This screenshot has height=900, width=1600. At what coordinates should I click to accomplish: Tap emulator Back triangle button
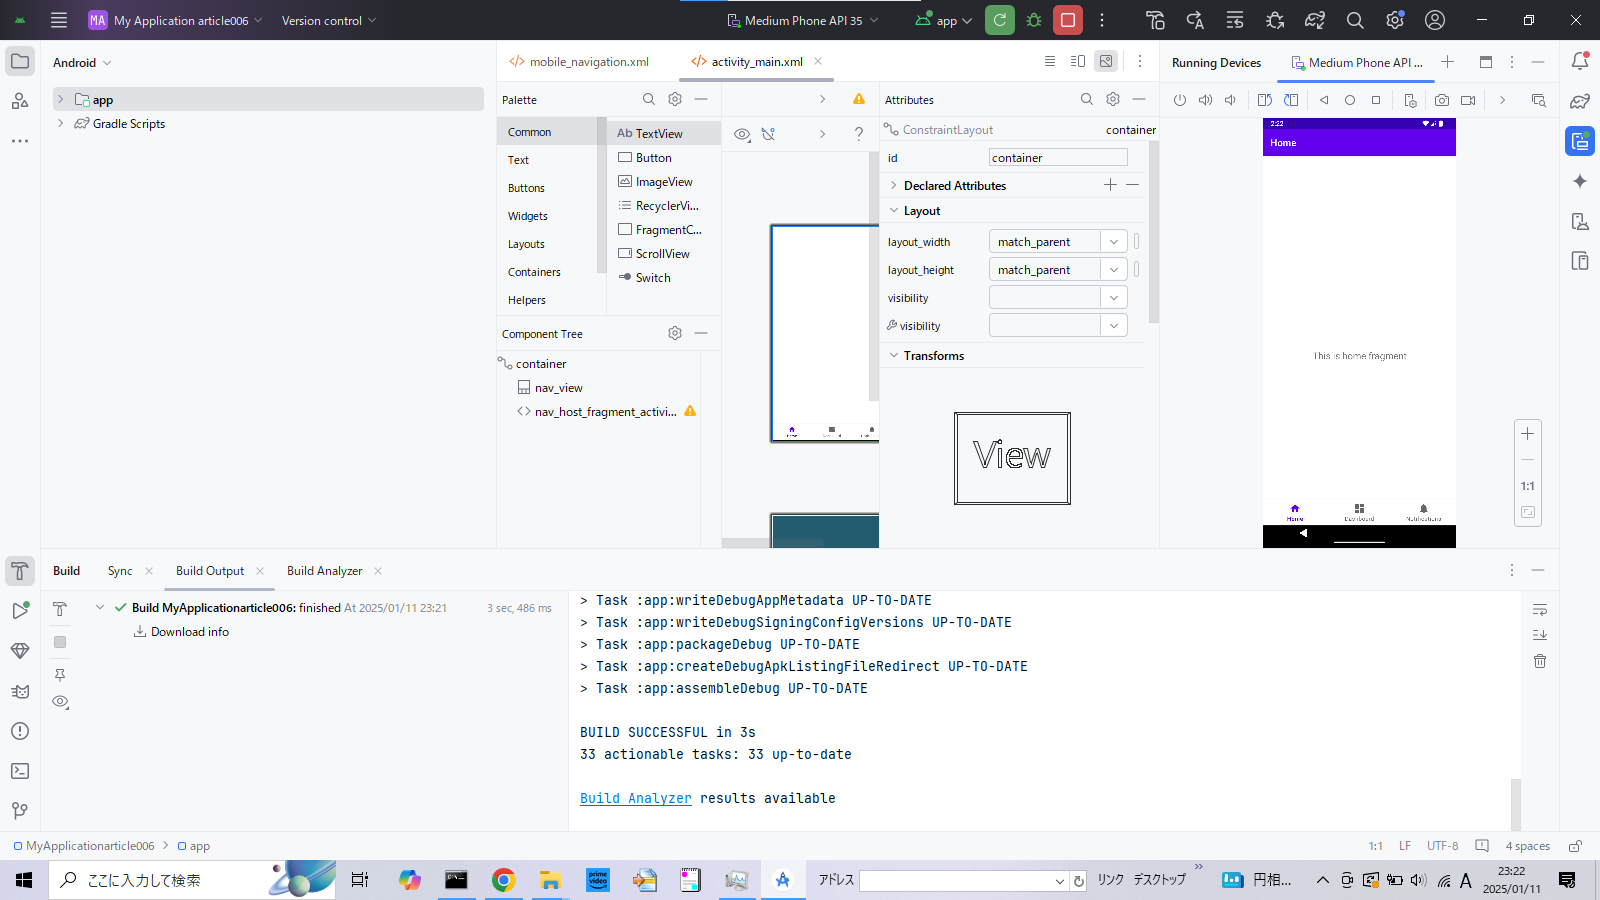1324,100
